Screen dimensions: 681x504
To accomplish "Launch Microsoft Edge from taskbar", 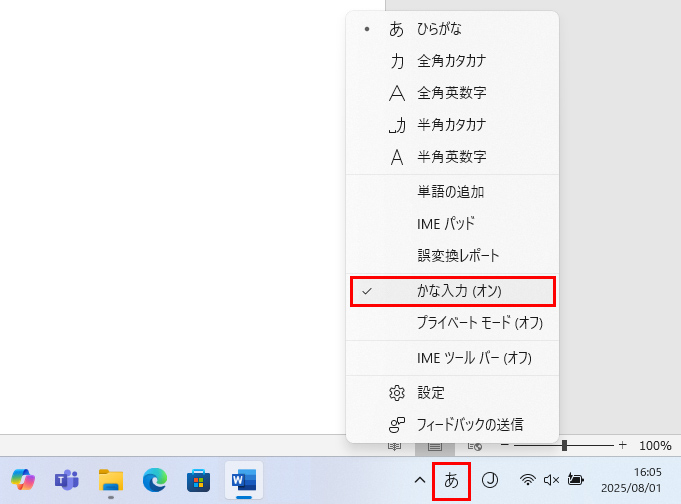I will click(x=155, y=480).
